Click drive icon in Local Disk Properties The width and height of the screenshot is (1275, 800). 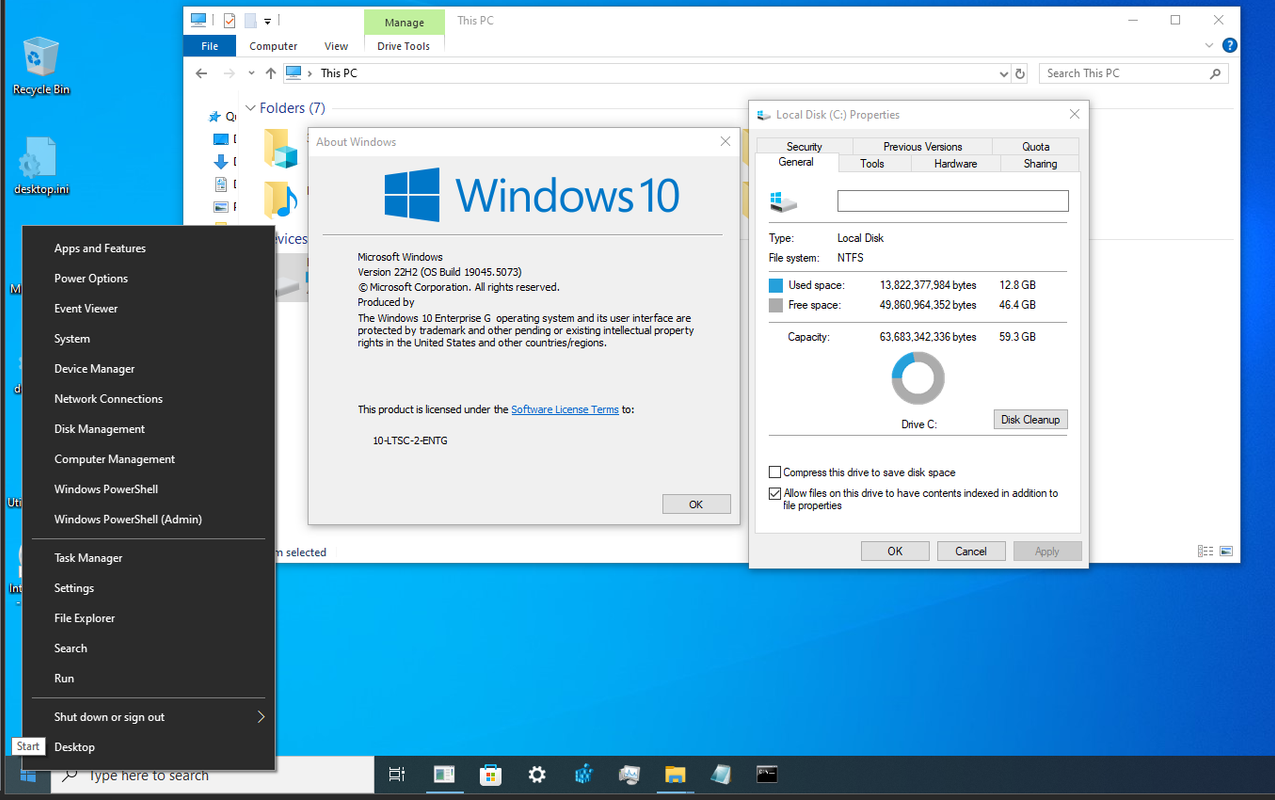tap(784, 201)
